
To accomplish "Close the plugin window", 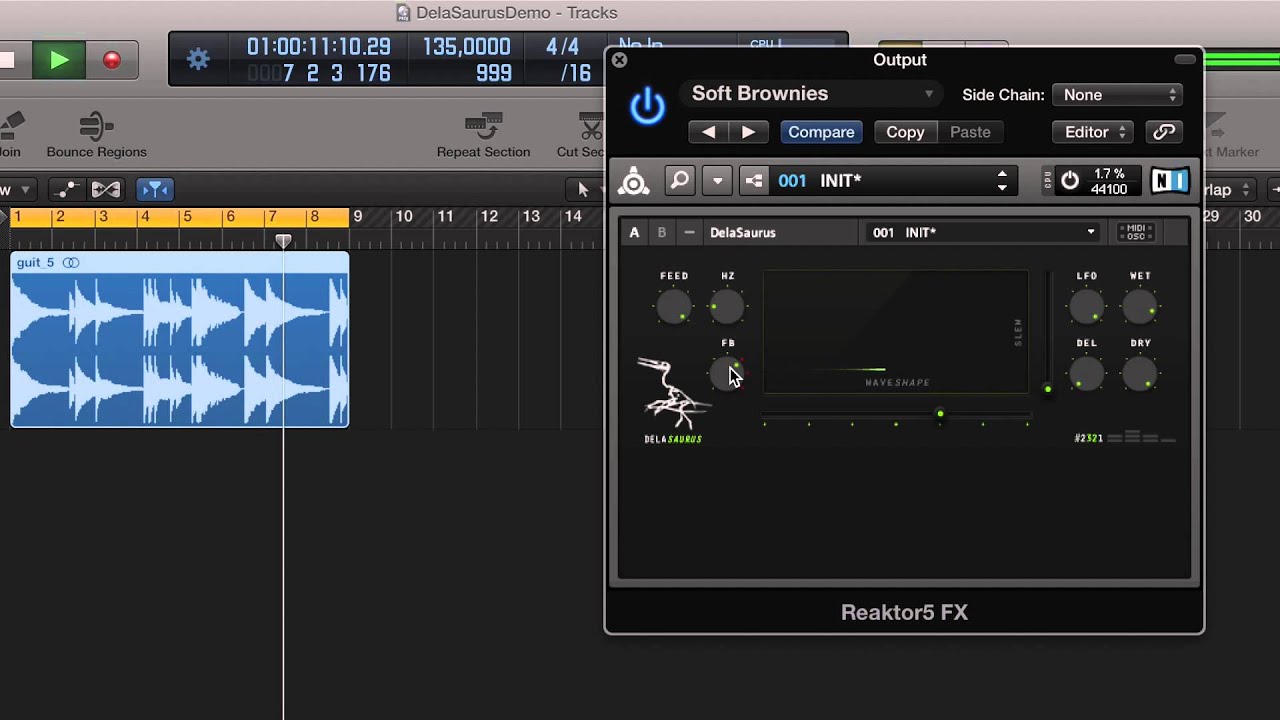I will click(619, 60).
